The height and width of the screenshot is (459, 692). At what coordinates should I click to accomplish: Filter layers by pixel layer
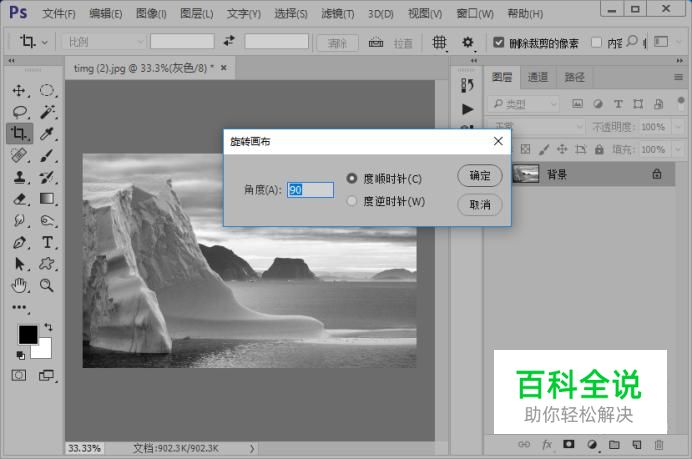point(577,104)
